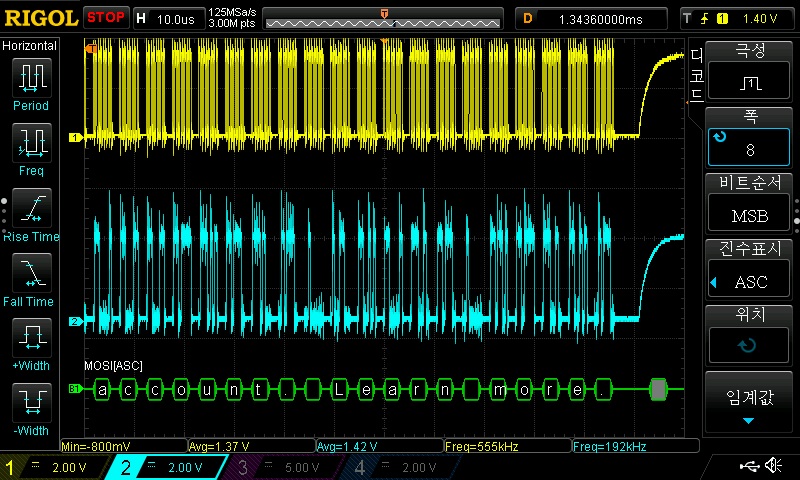This screenshot has width=800, height=480.
Task: Expand the 임계값 threshold menu
Action: (x=750, y=402)
